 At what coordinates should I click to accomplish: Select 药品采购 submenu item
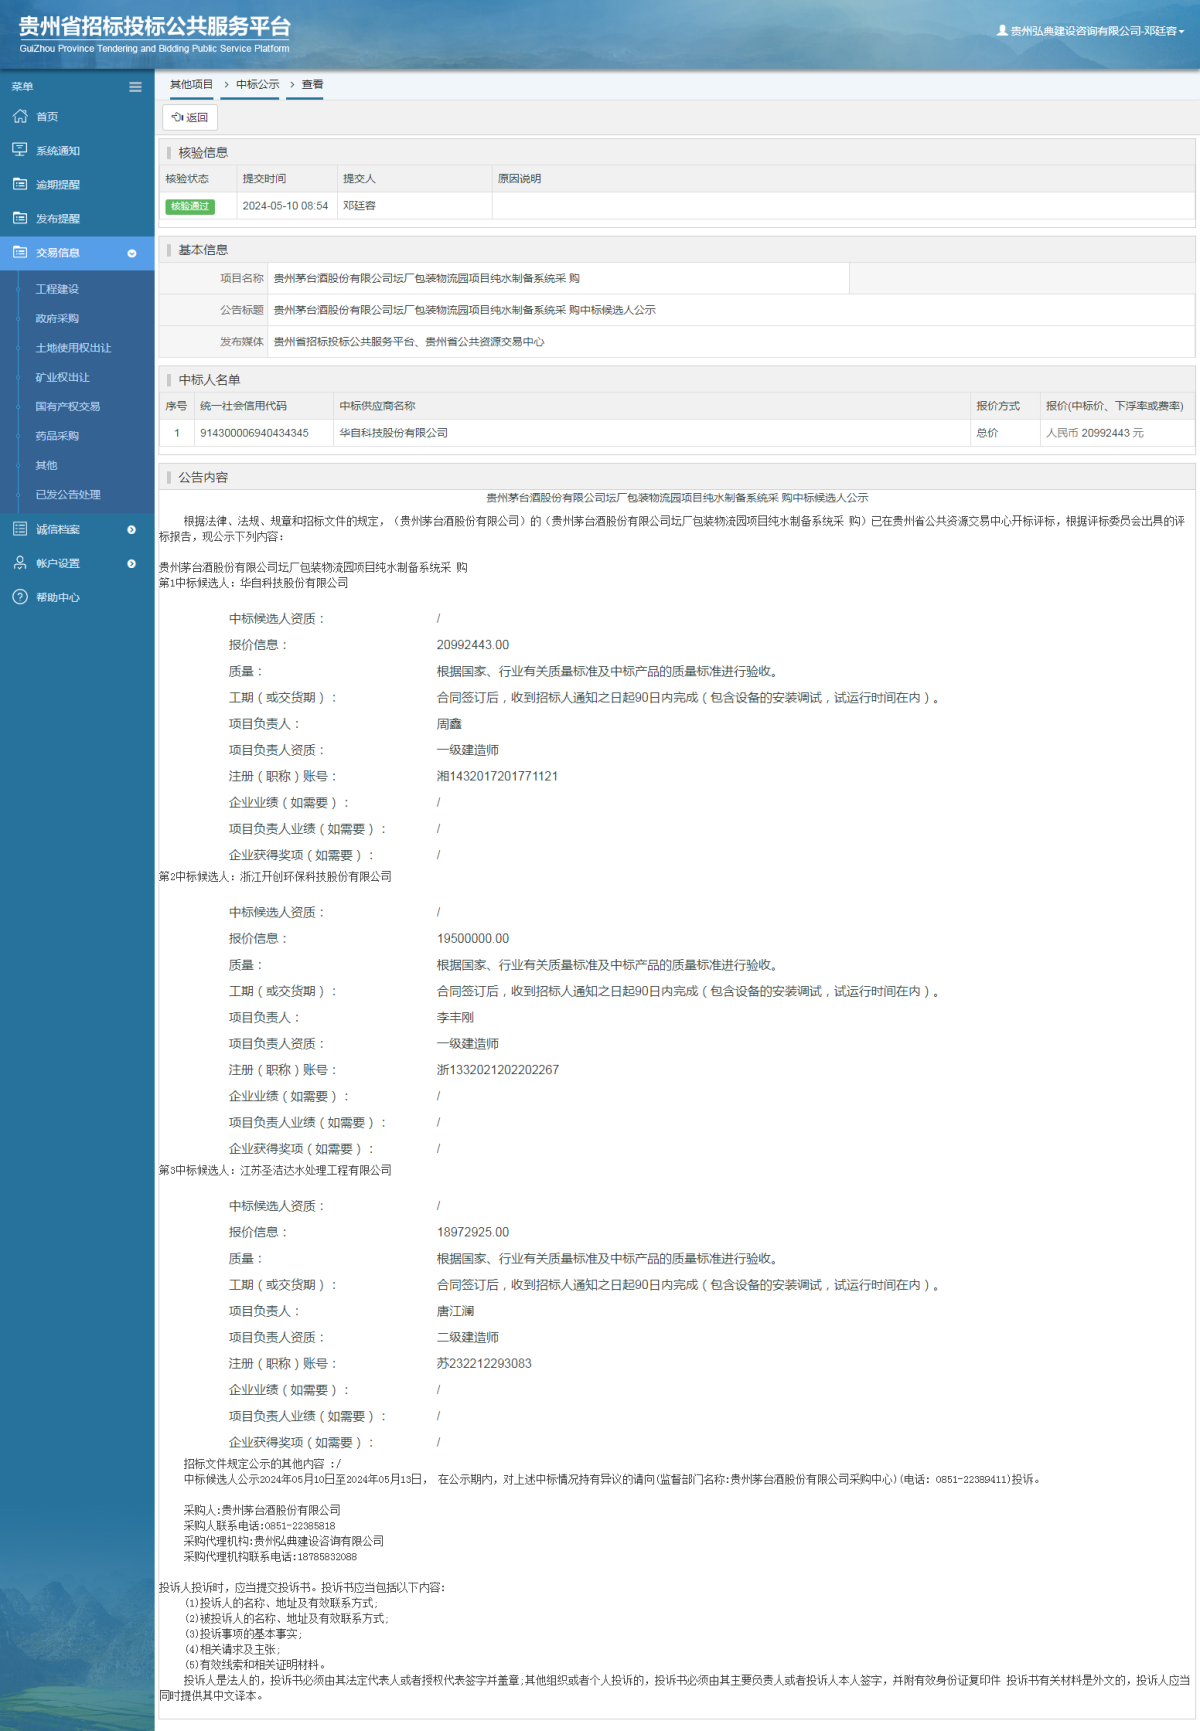[57, 436]
